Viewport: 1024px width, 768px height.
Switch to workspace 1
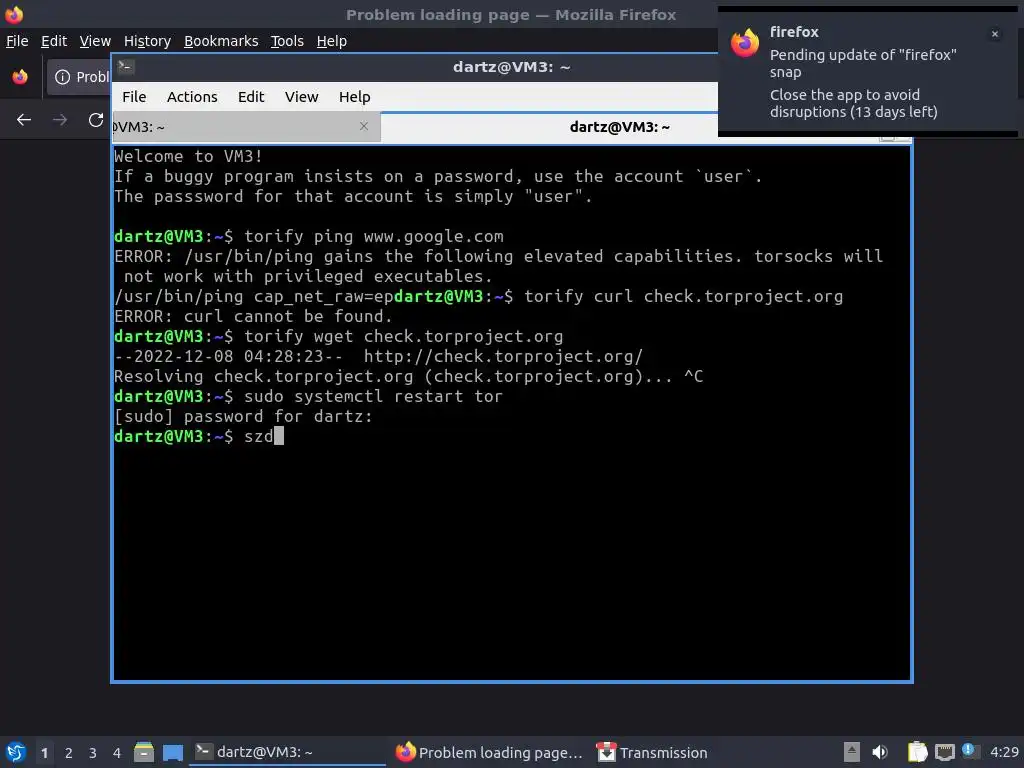click(x=44, y=753)
